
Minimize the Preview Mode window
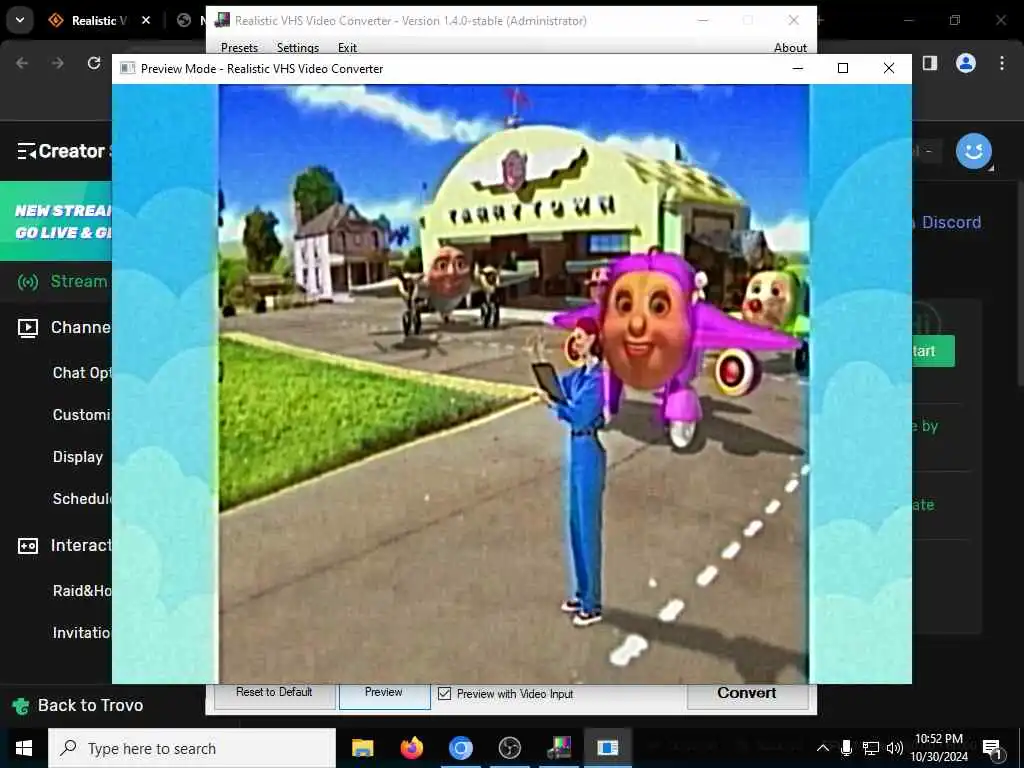point(797,69)
